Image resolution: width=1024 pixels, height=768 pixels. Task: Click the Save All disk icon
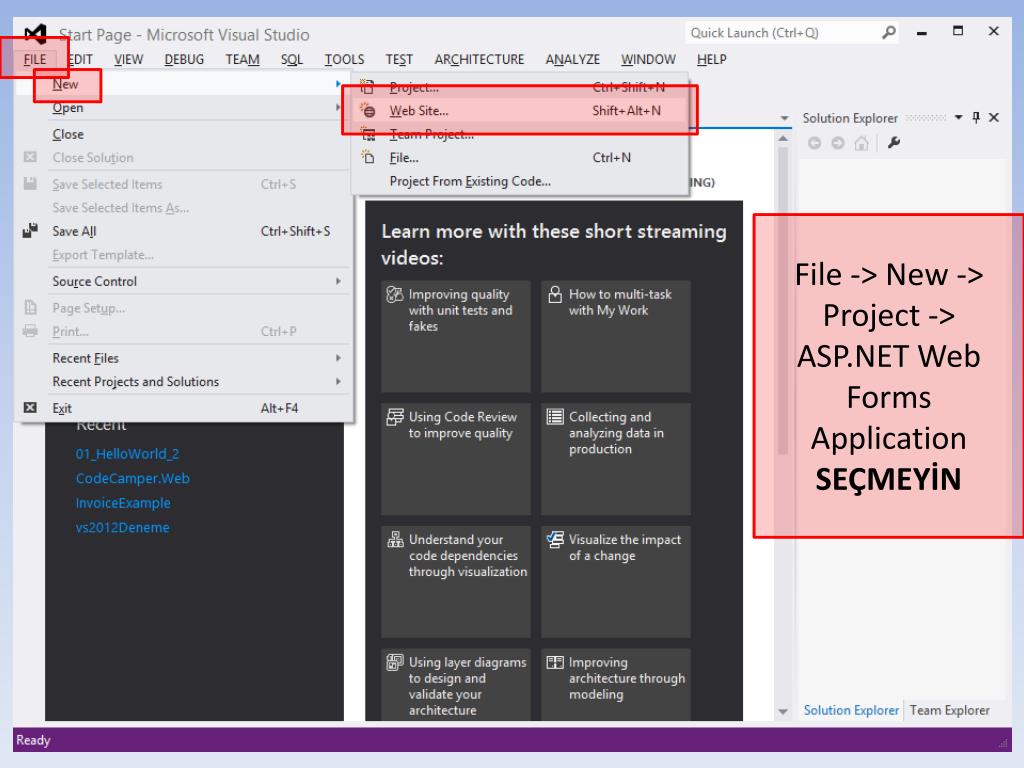(x=30, y=231)
